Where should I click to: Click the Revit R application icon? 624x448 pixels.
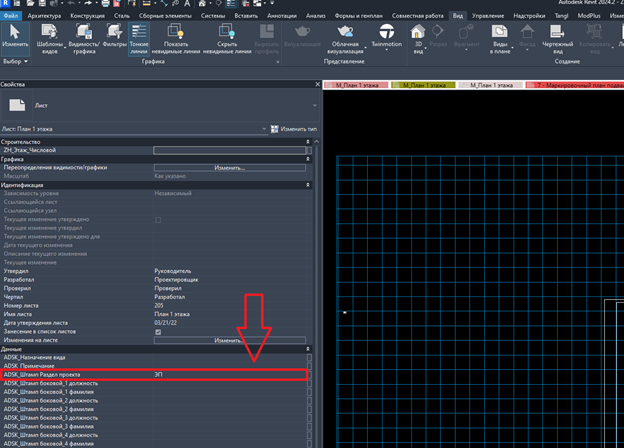(x=6, y=3)
